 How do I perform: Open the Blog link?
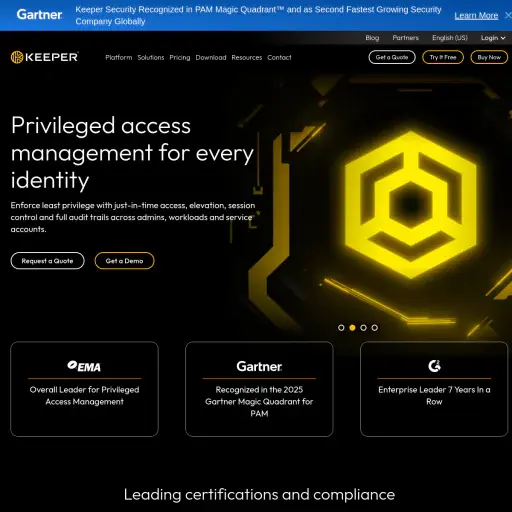pyautogui.click(x=372, y=38)
